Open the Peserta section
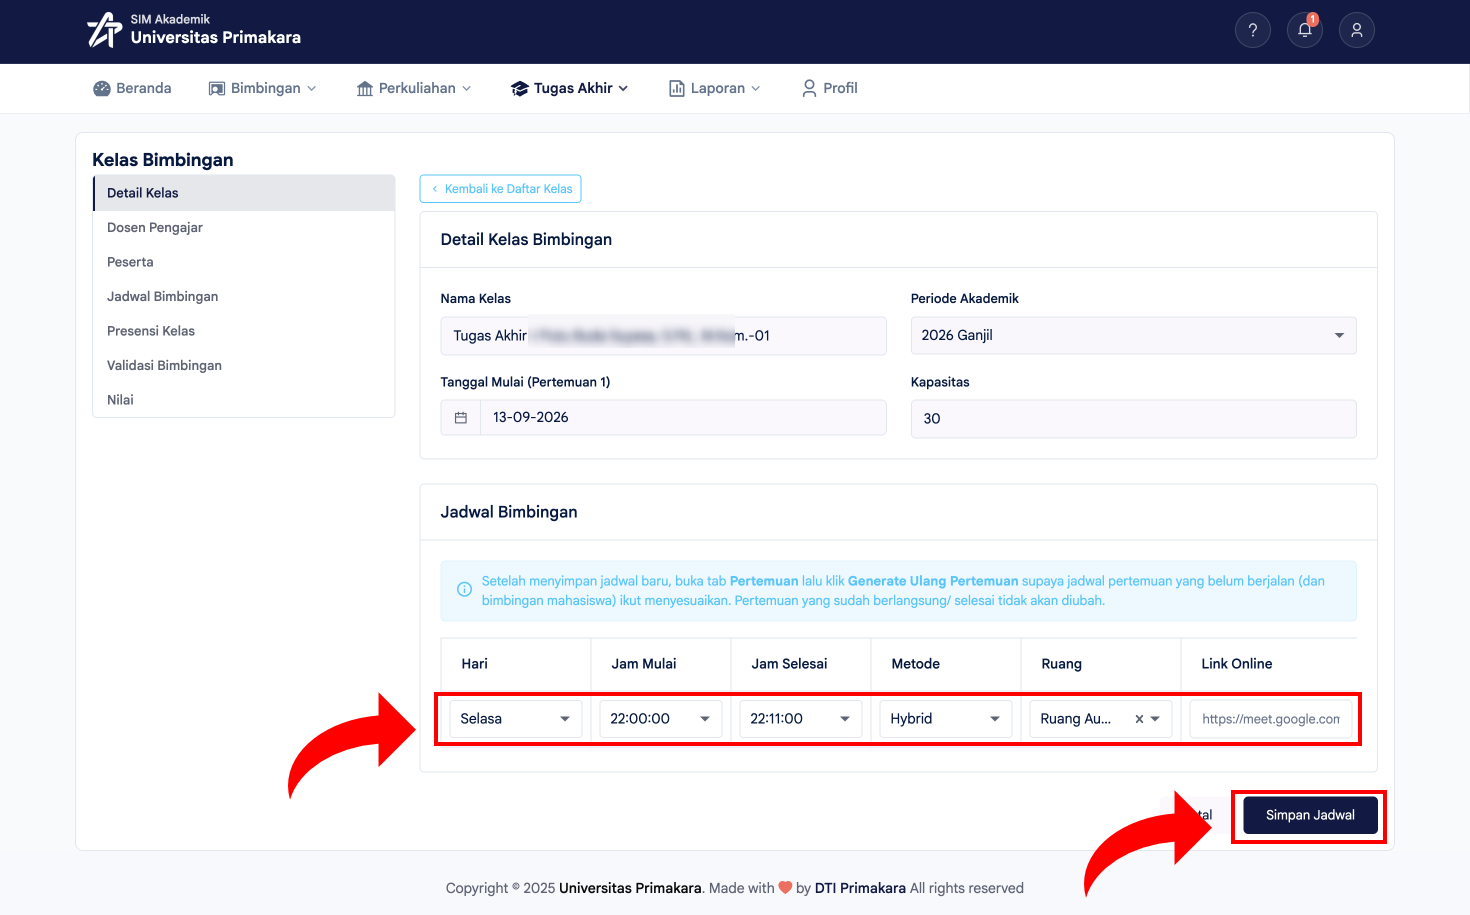 (244, 262)
